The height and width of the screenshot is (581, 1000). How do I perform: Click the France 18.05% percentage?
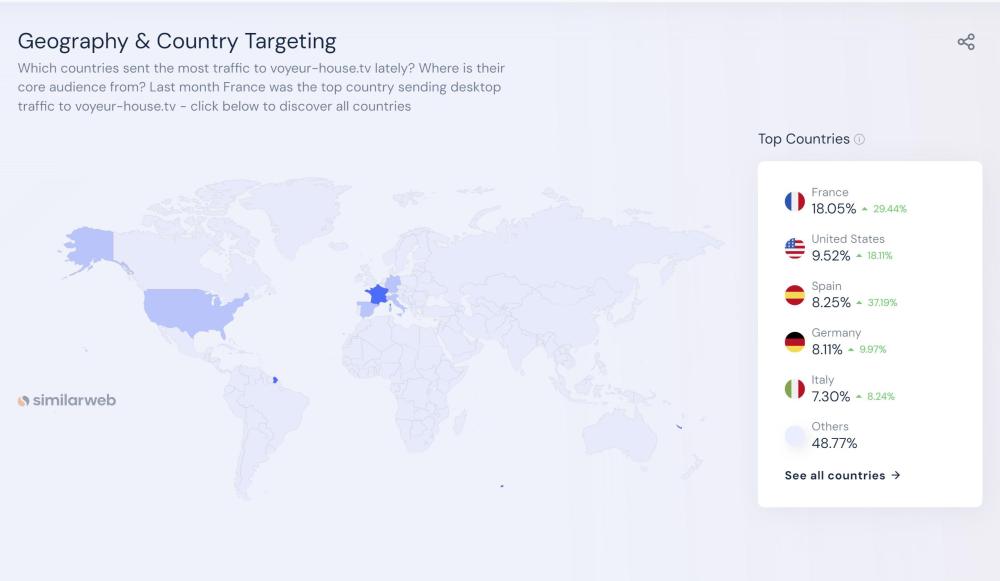point(833,209)
